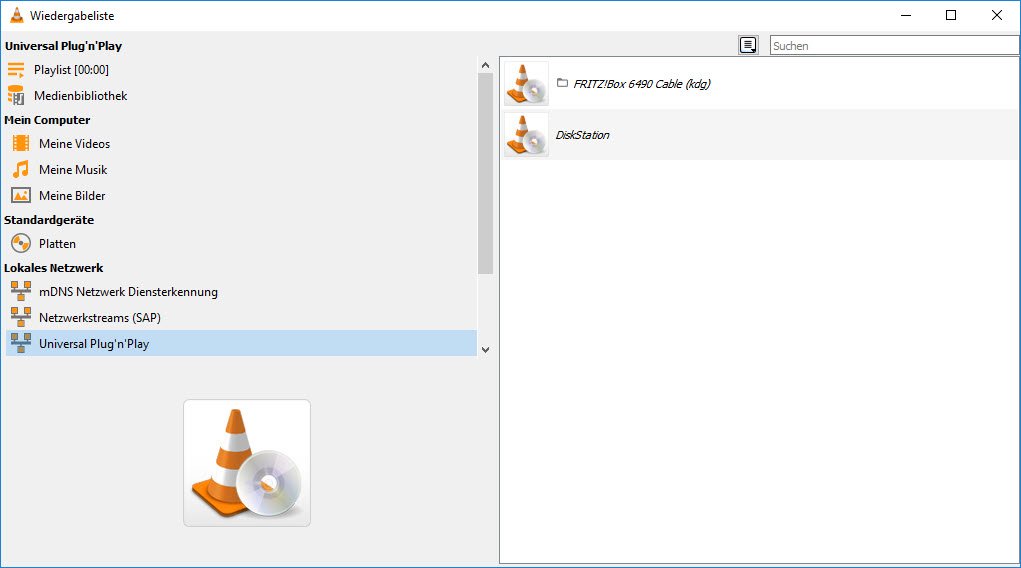Viewport: 1021px width, 568px height.
Task: Click the Standardgeräte section header
Action: point(49,220)
